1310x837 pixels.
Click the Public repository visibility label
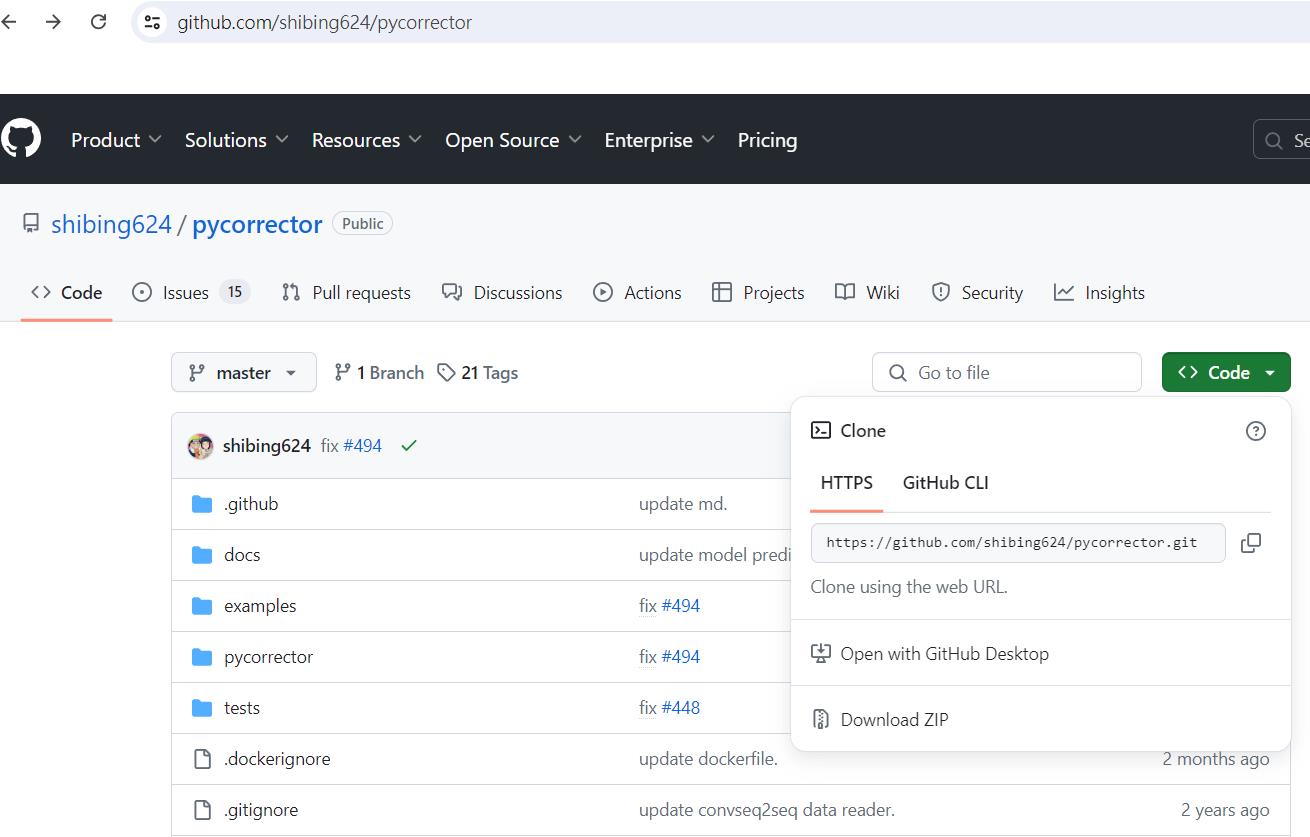point(363,224)
